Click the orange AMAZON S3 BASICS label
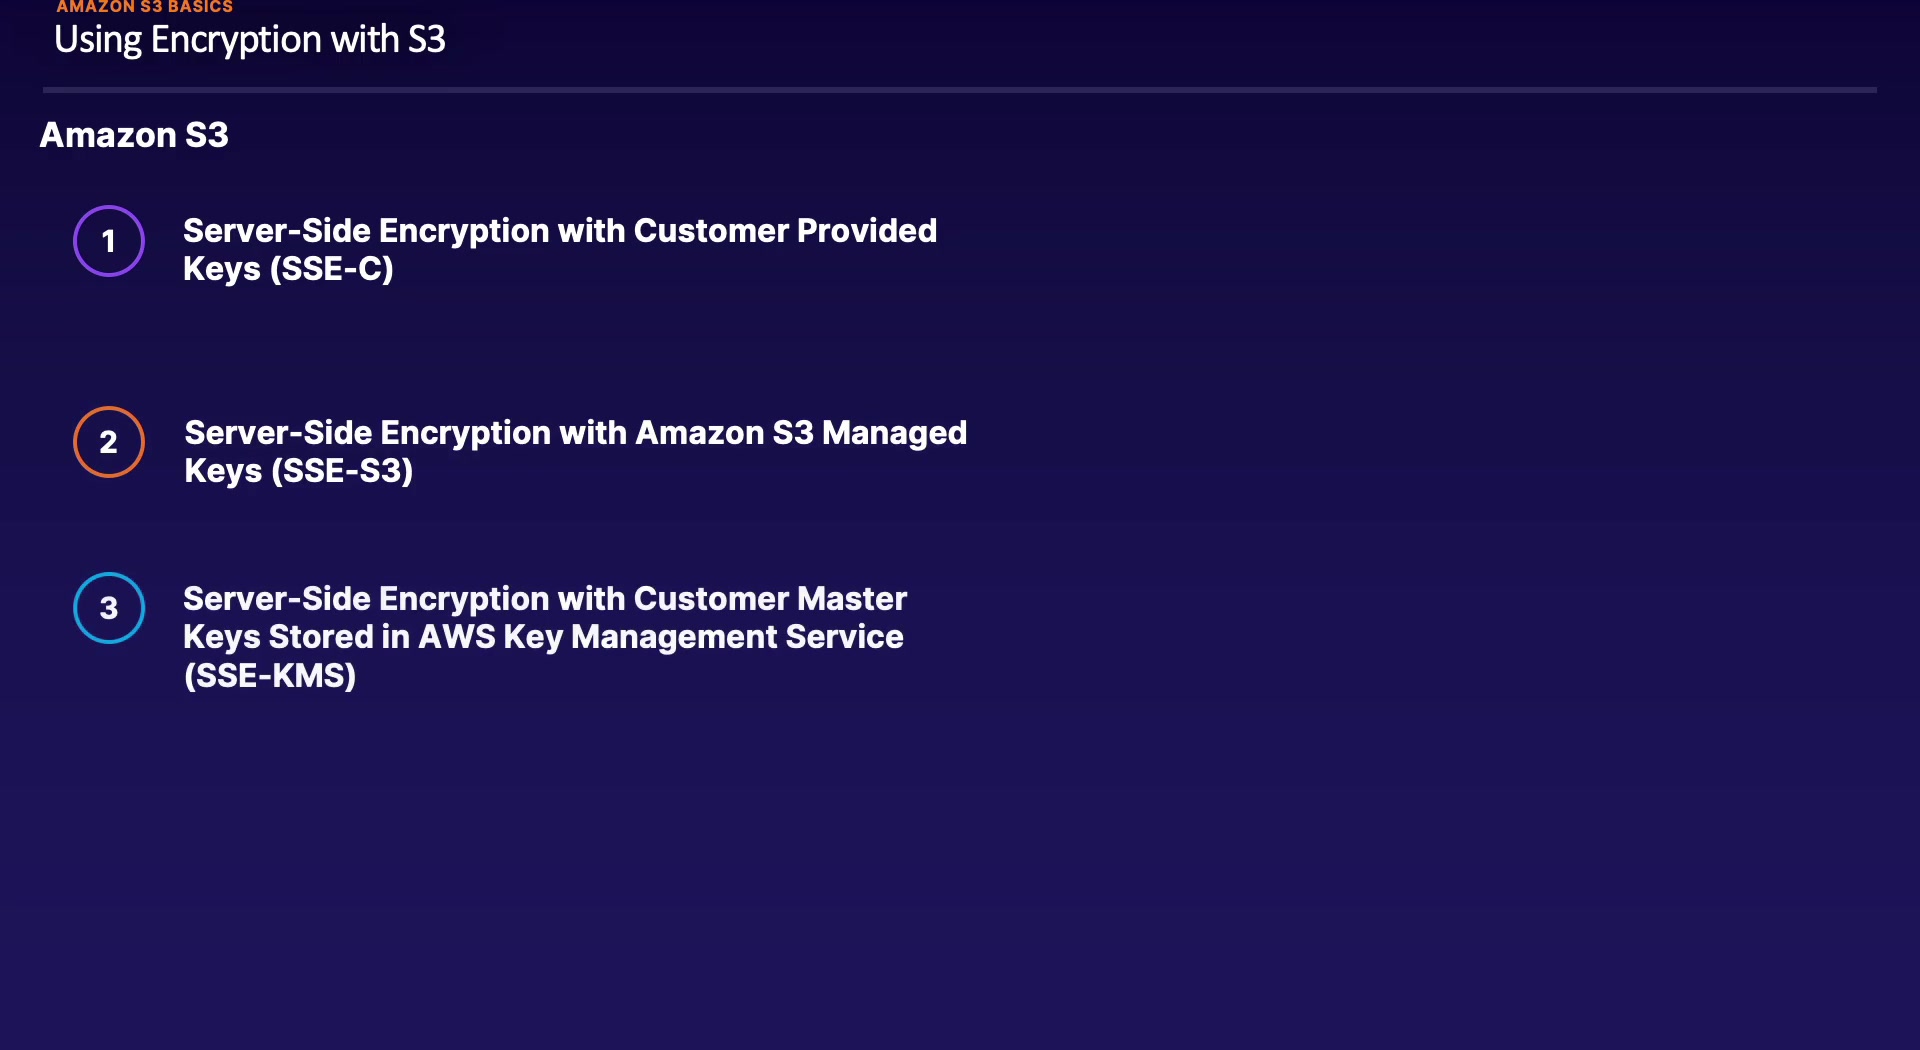The height and width of the screenshot is (1050, 1920). 144,7
